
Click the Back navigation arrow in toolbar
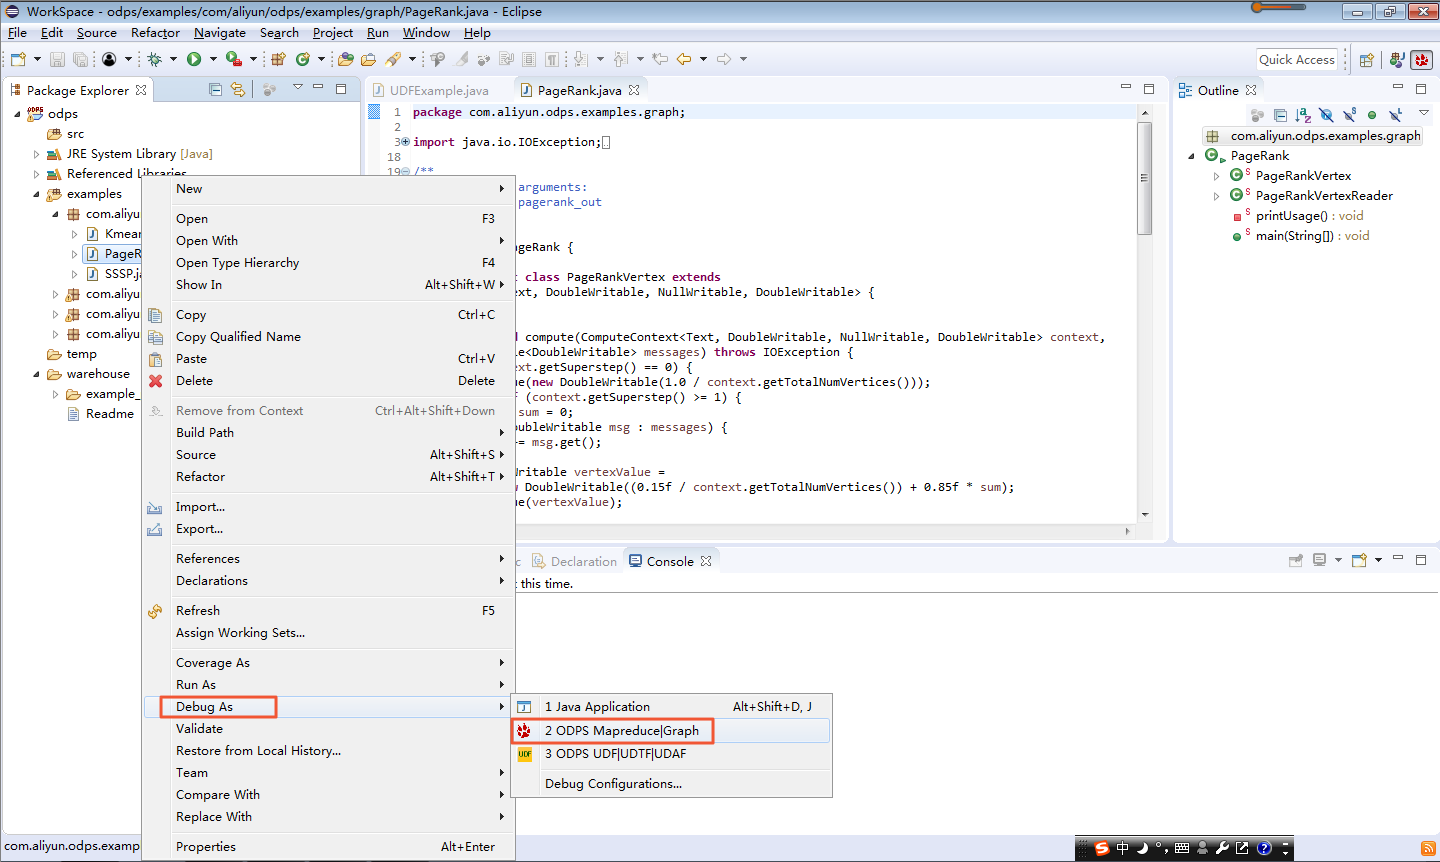pyautogui.click(x=684, y=59)
